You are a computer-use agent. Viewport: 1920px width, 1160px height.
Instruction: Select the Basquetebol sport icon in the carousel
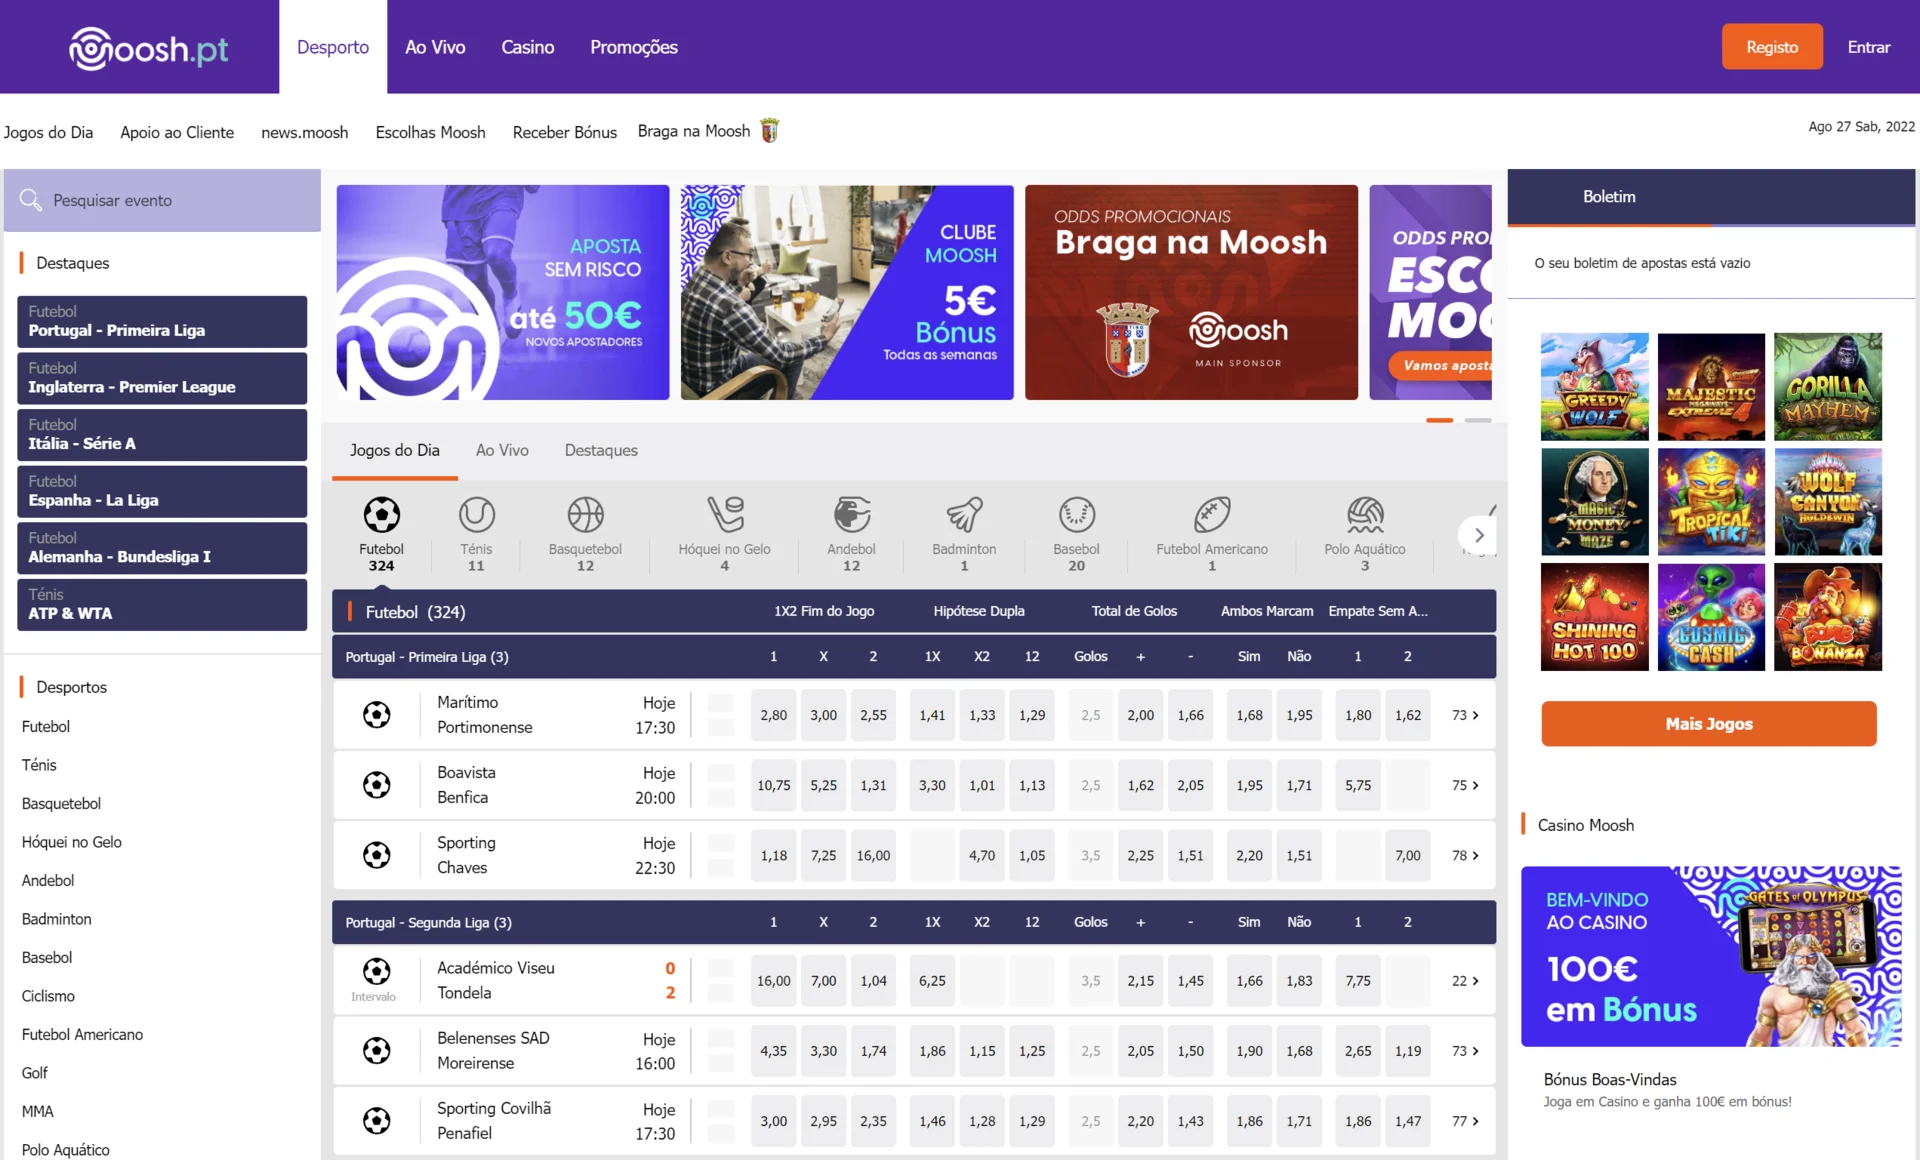tap(585, 515)
